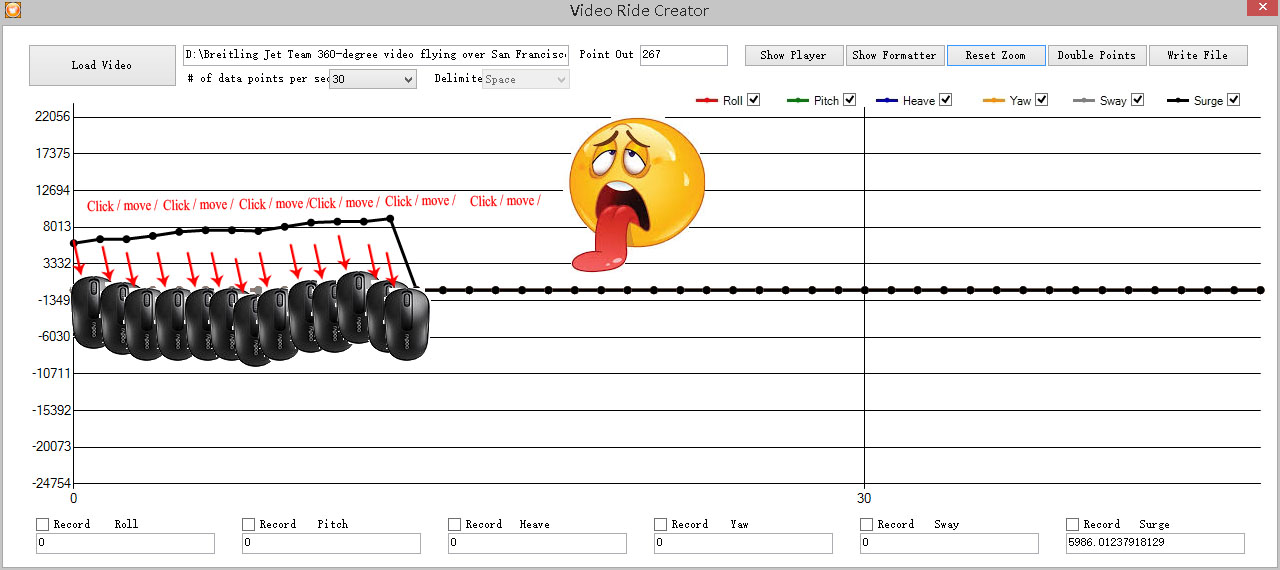This screenshot has height=570, width=1280.
Task: Open the video player with Show Player
Action: pyautogui.click(x=794, y=55)
